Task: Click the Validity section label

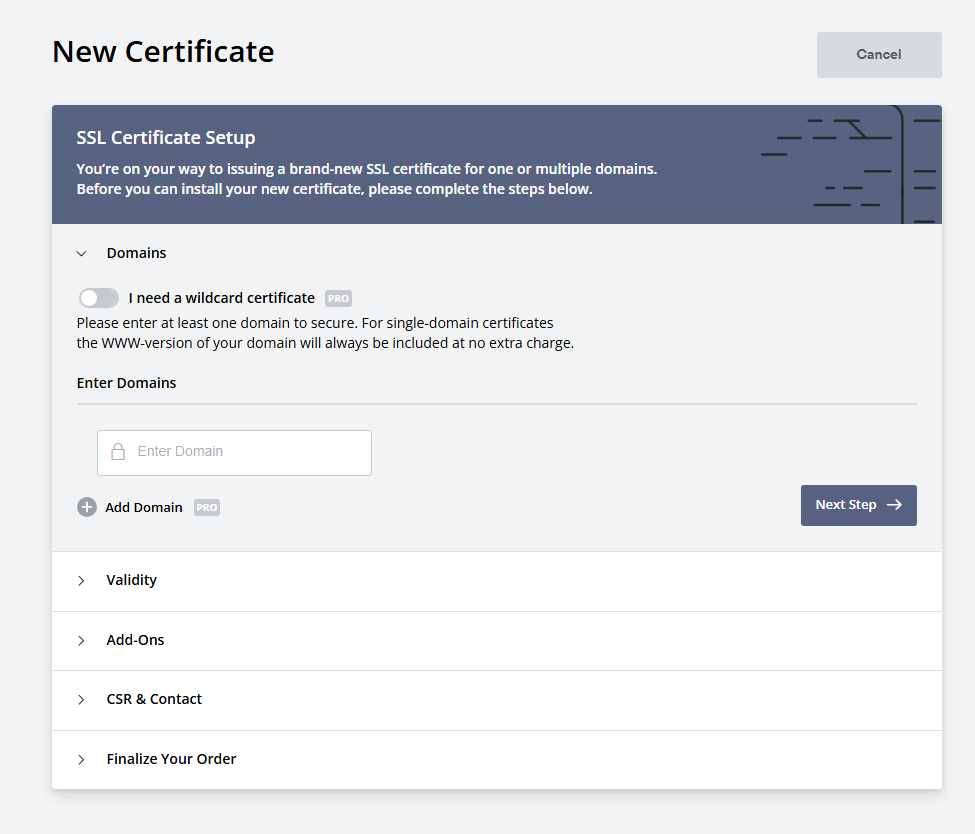Action: pyautogui.click(x=132, y=580)
